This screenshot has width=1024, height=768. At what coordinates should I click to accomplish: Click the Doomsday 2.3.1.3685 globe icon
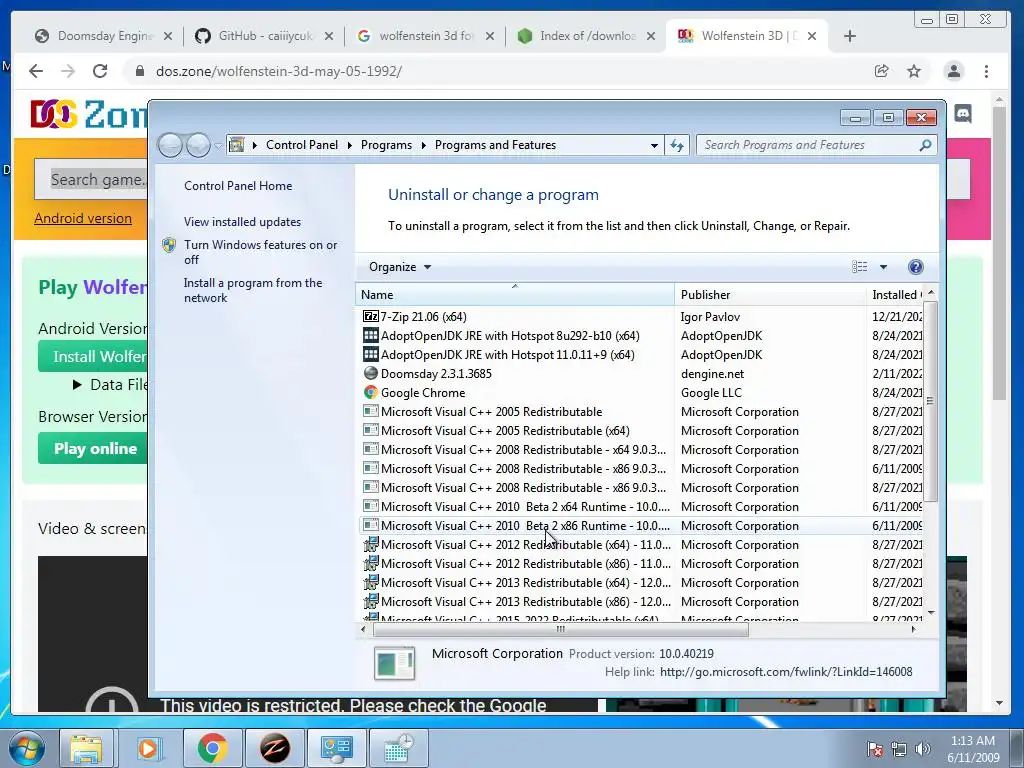click(370, 374)
